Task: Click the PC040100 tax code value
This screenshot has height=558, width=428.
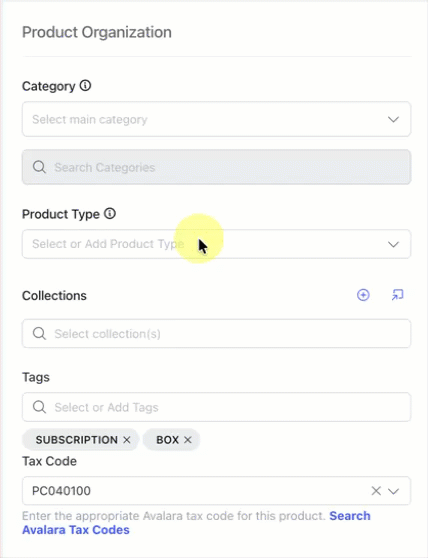Action: click(x=61, y=491)
